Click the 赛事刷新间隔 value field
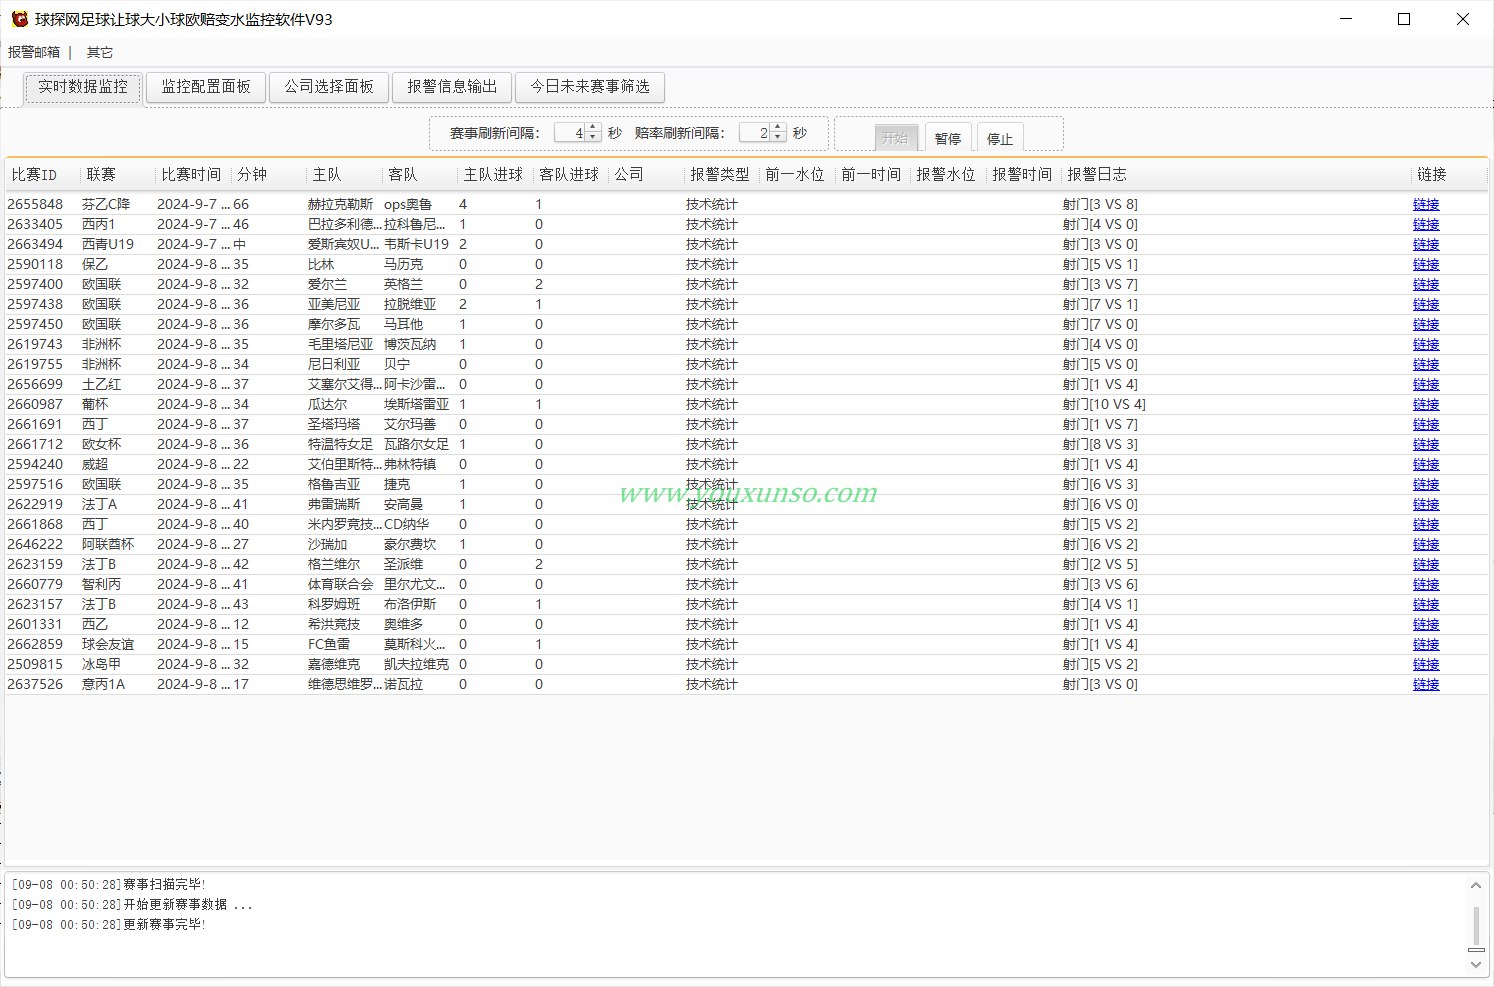The width and height of the screenshot is (1494, 987). (x=570, y=133)
